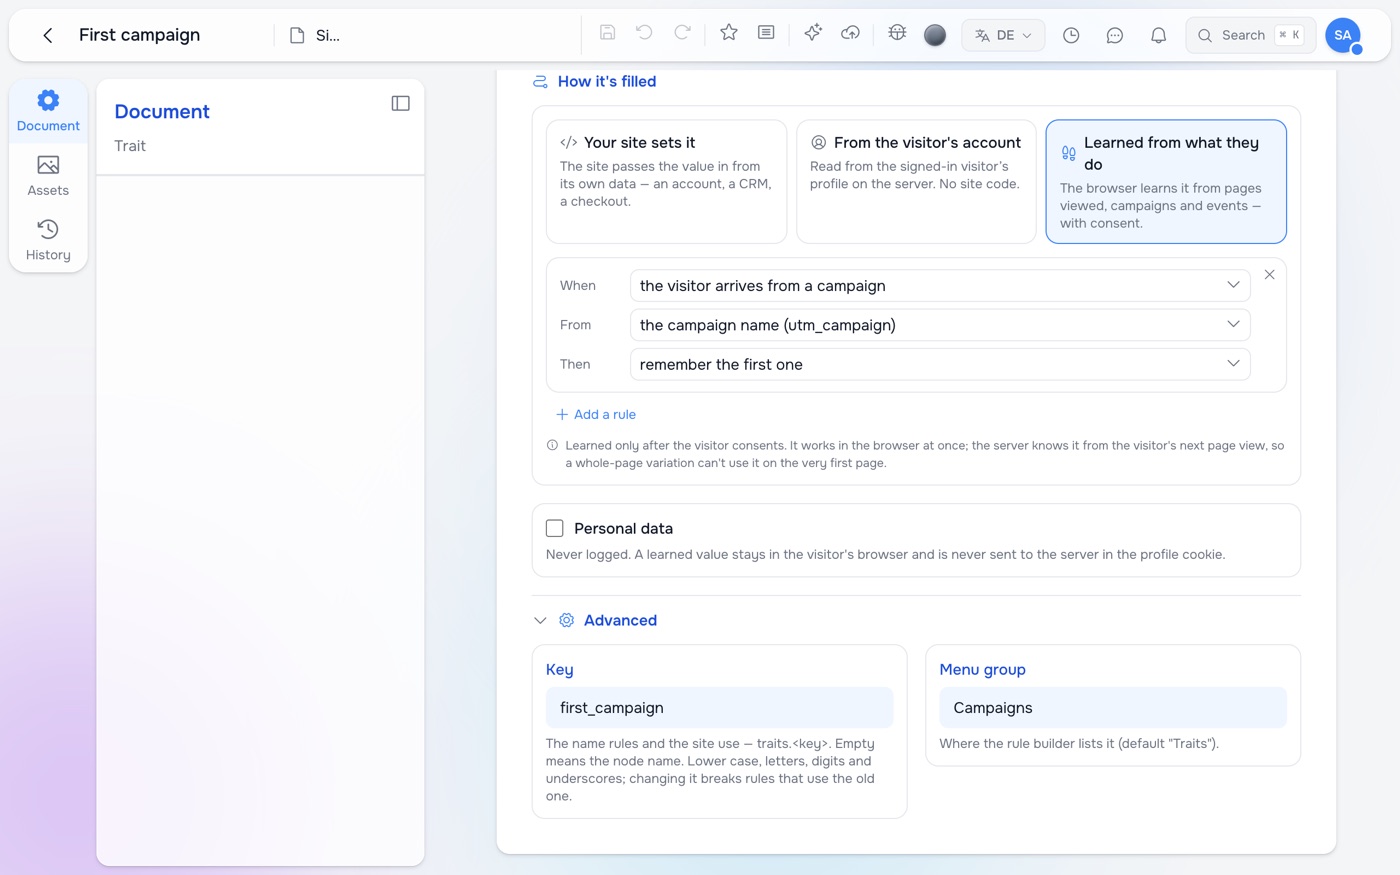Go back using the left chevron
The height and width of the screenshot is (875, 1400).
(47, 35)
